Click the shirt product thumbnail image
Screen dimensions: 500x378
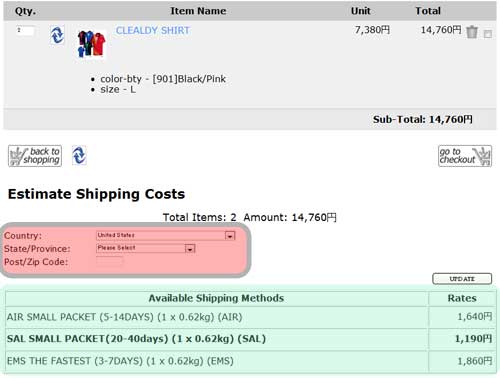(91, 44)
